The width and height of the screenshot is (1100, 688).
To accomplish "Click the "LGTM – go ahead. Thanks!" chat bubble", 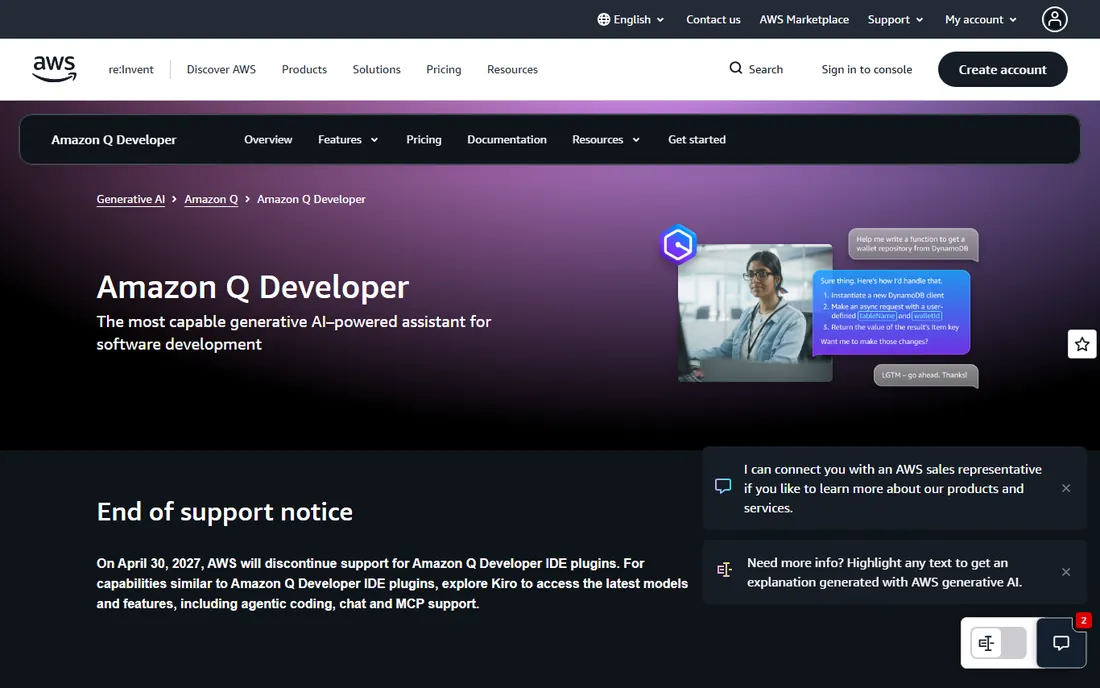I will click(925, 375).
